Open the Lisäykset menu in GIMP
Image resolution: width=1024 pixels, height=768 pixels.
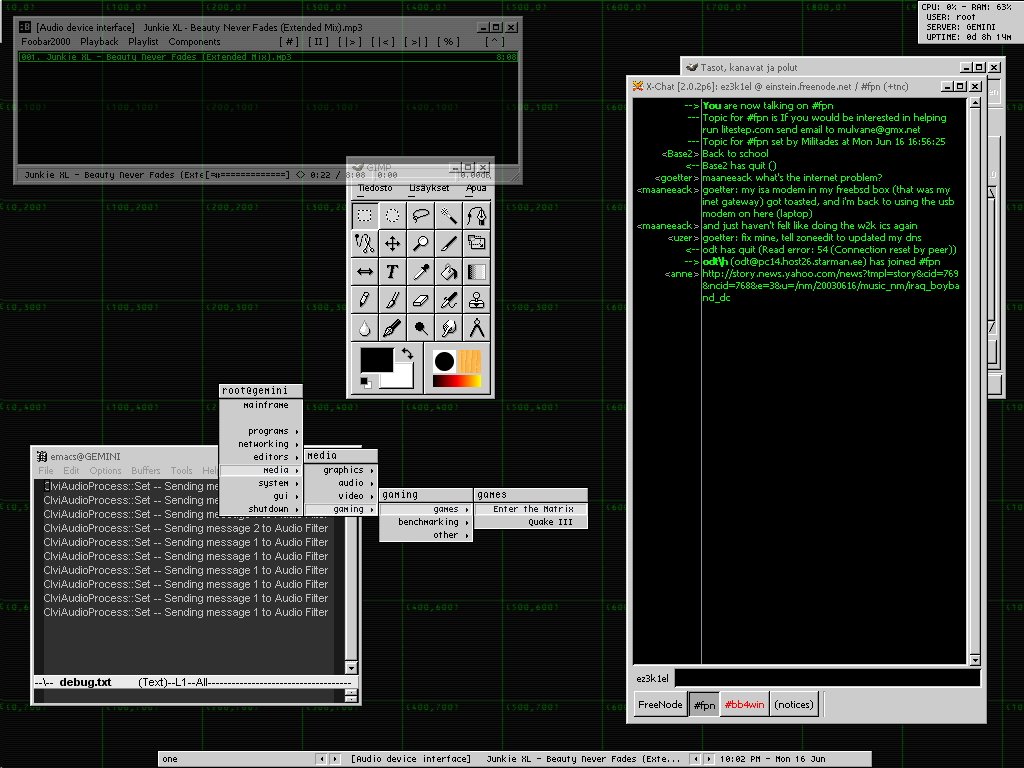429,188
